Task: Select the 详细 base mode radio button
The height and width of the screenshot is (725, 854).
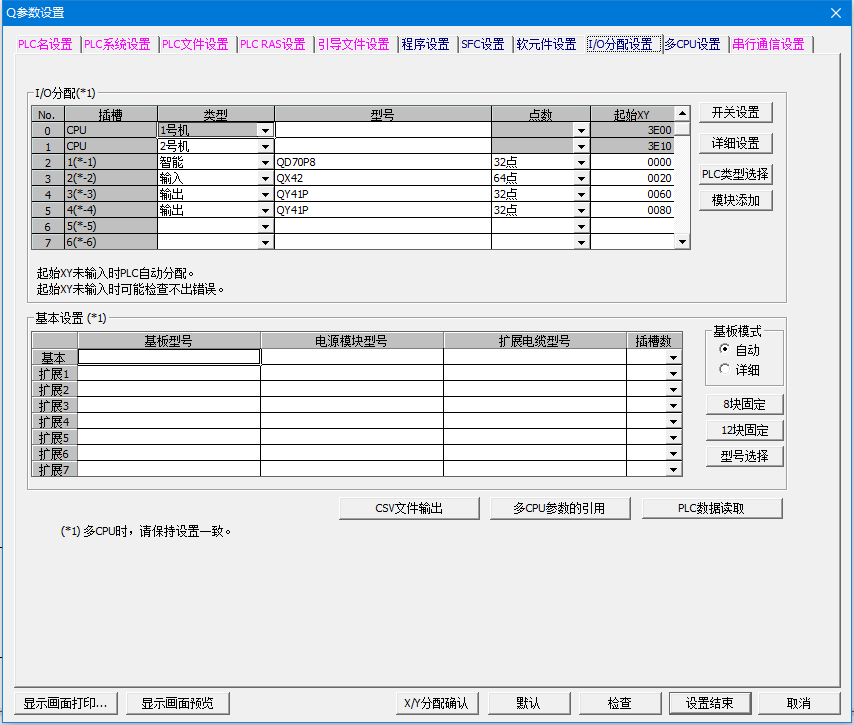Action: 724,369
